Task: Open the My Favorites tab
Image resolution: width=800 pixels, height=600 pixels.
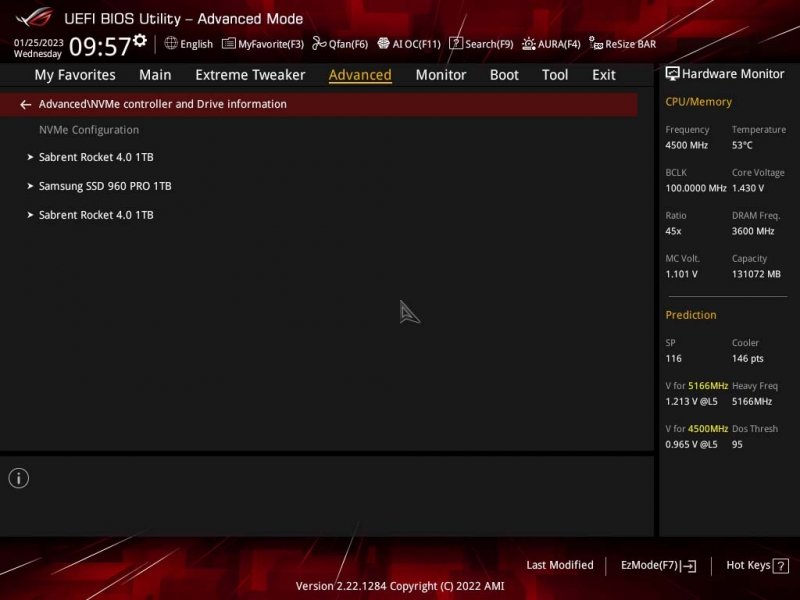Action: pyautogui.click(x=75, y=75)
